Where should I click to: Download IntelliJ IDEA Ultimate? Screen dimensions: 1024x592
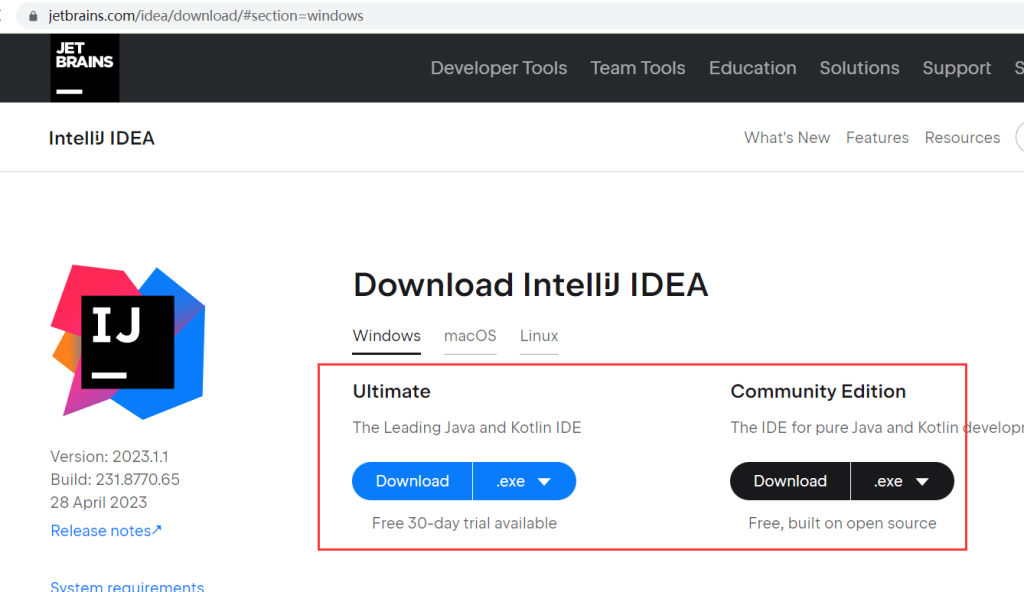[411, 481]
